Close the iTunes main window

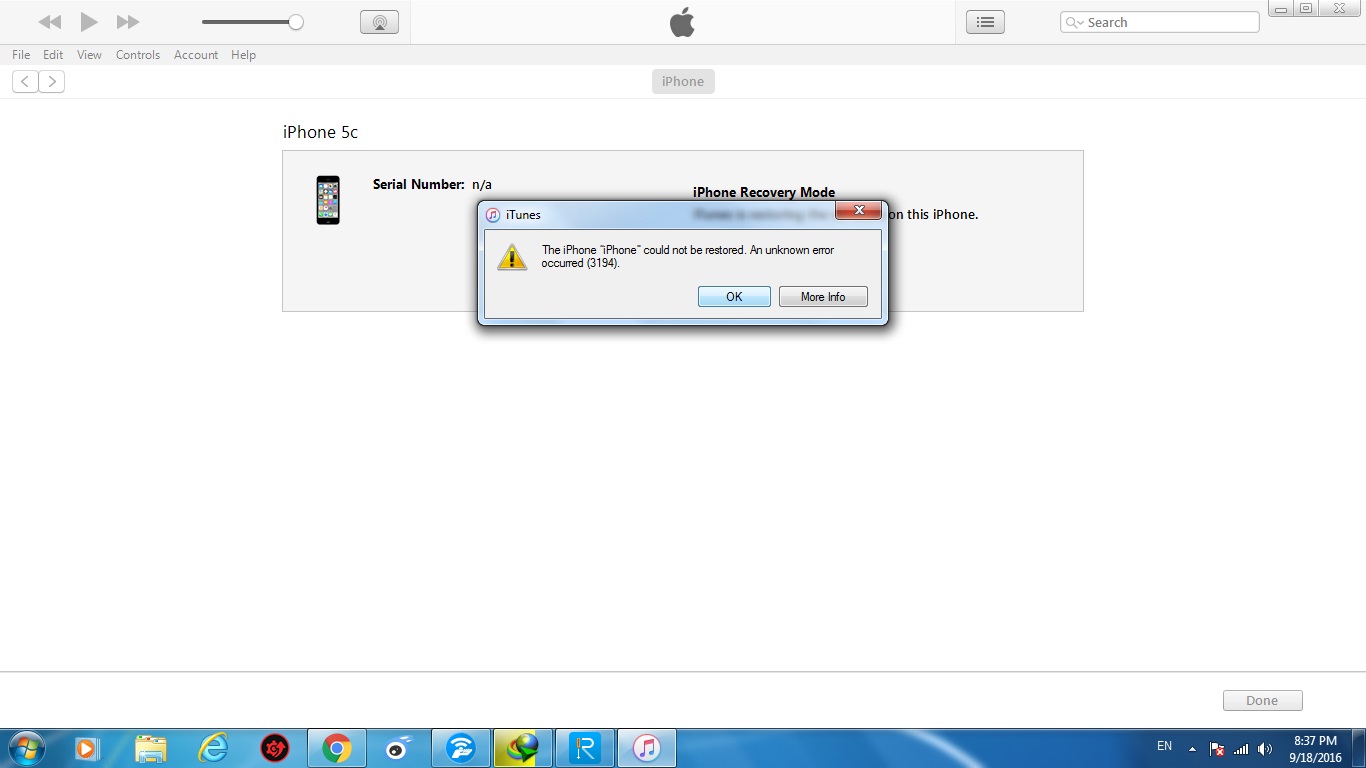pos(1340,8)
